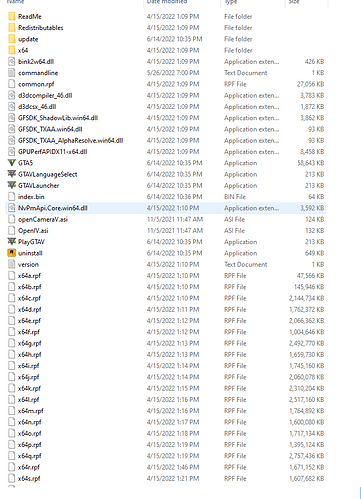Select the ReadMe folder icon
Viewport: 361px width, 499px height.
click(12, 16)
